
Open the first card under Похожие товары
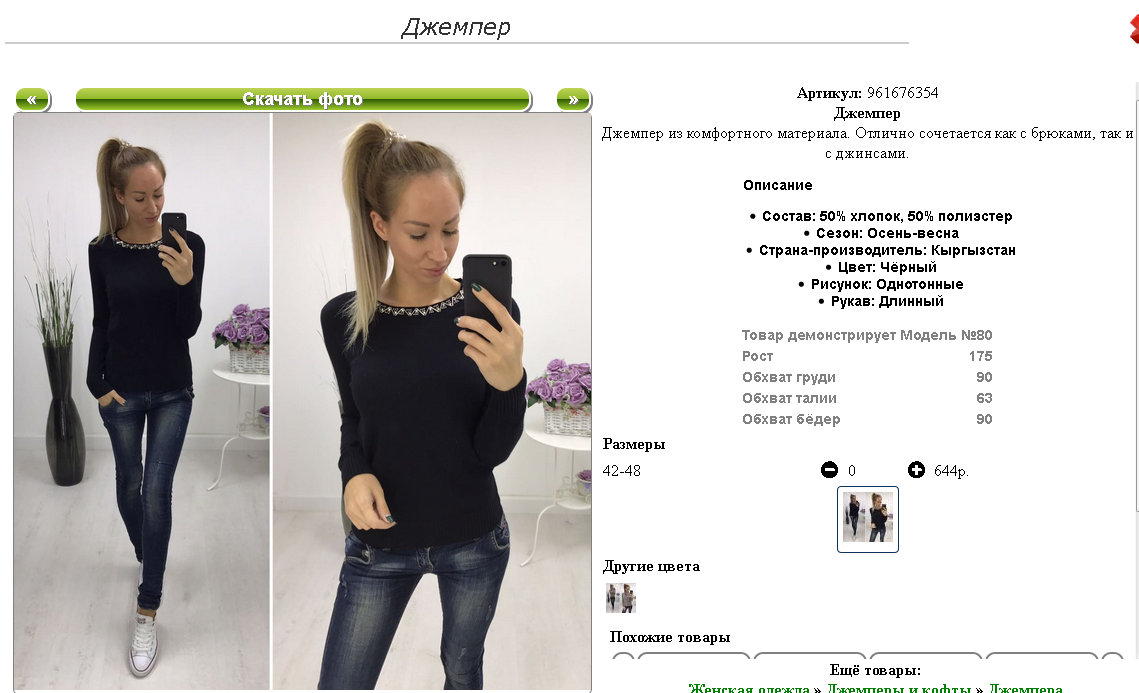tap(694, 656)
